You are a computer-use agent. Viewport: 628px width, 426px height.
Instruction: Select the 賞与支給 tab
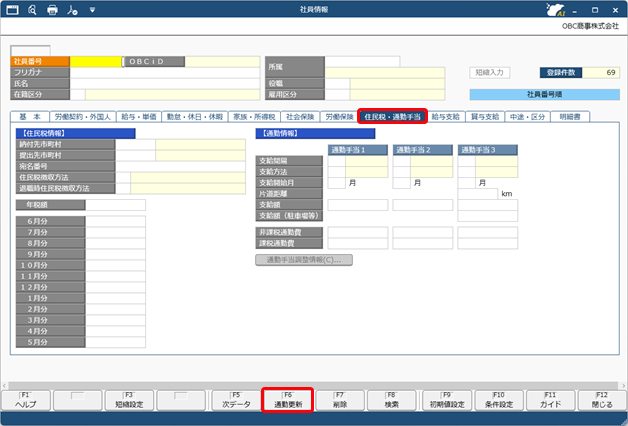point(483,116)
